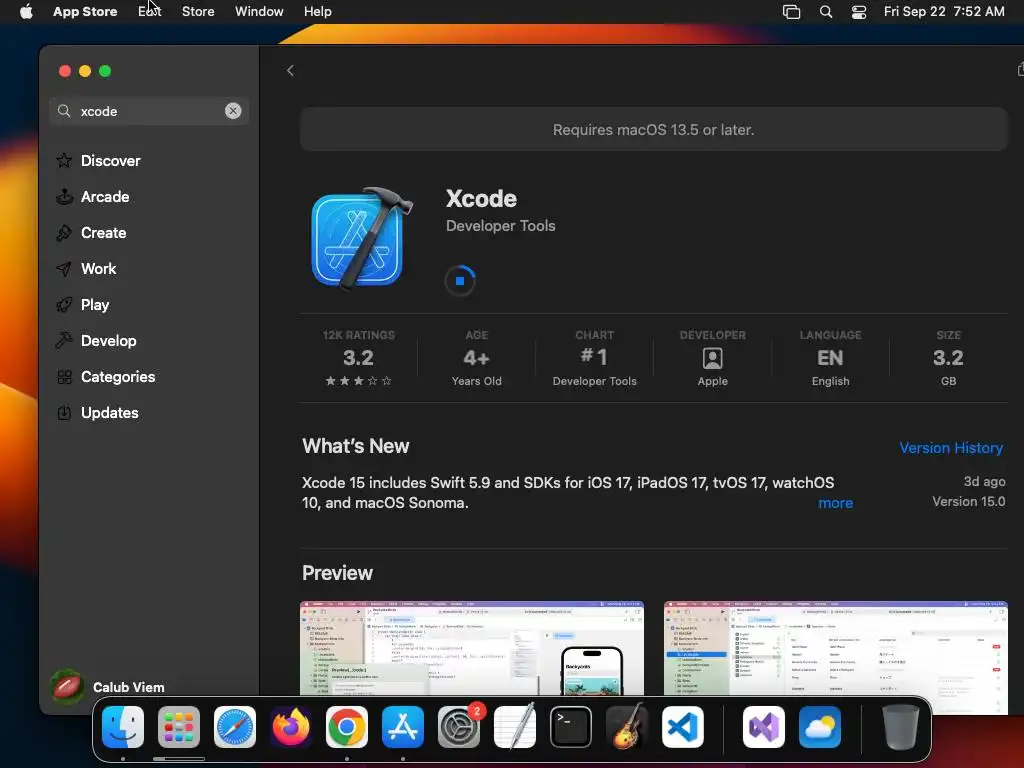
Task: Click in the xcode search field
Action: (149, 111)
